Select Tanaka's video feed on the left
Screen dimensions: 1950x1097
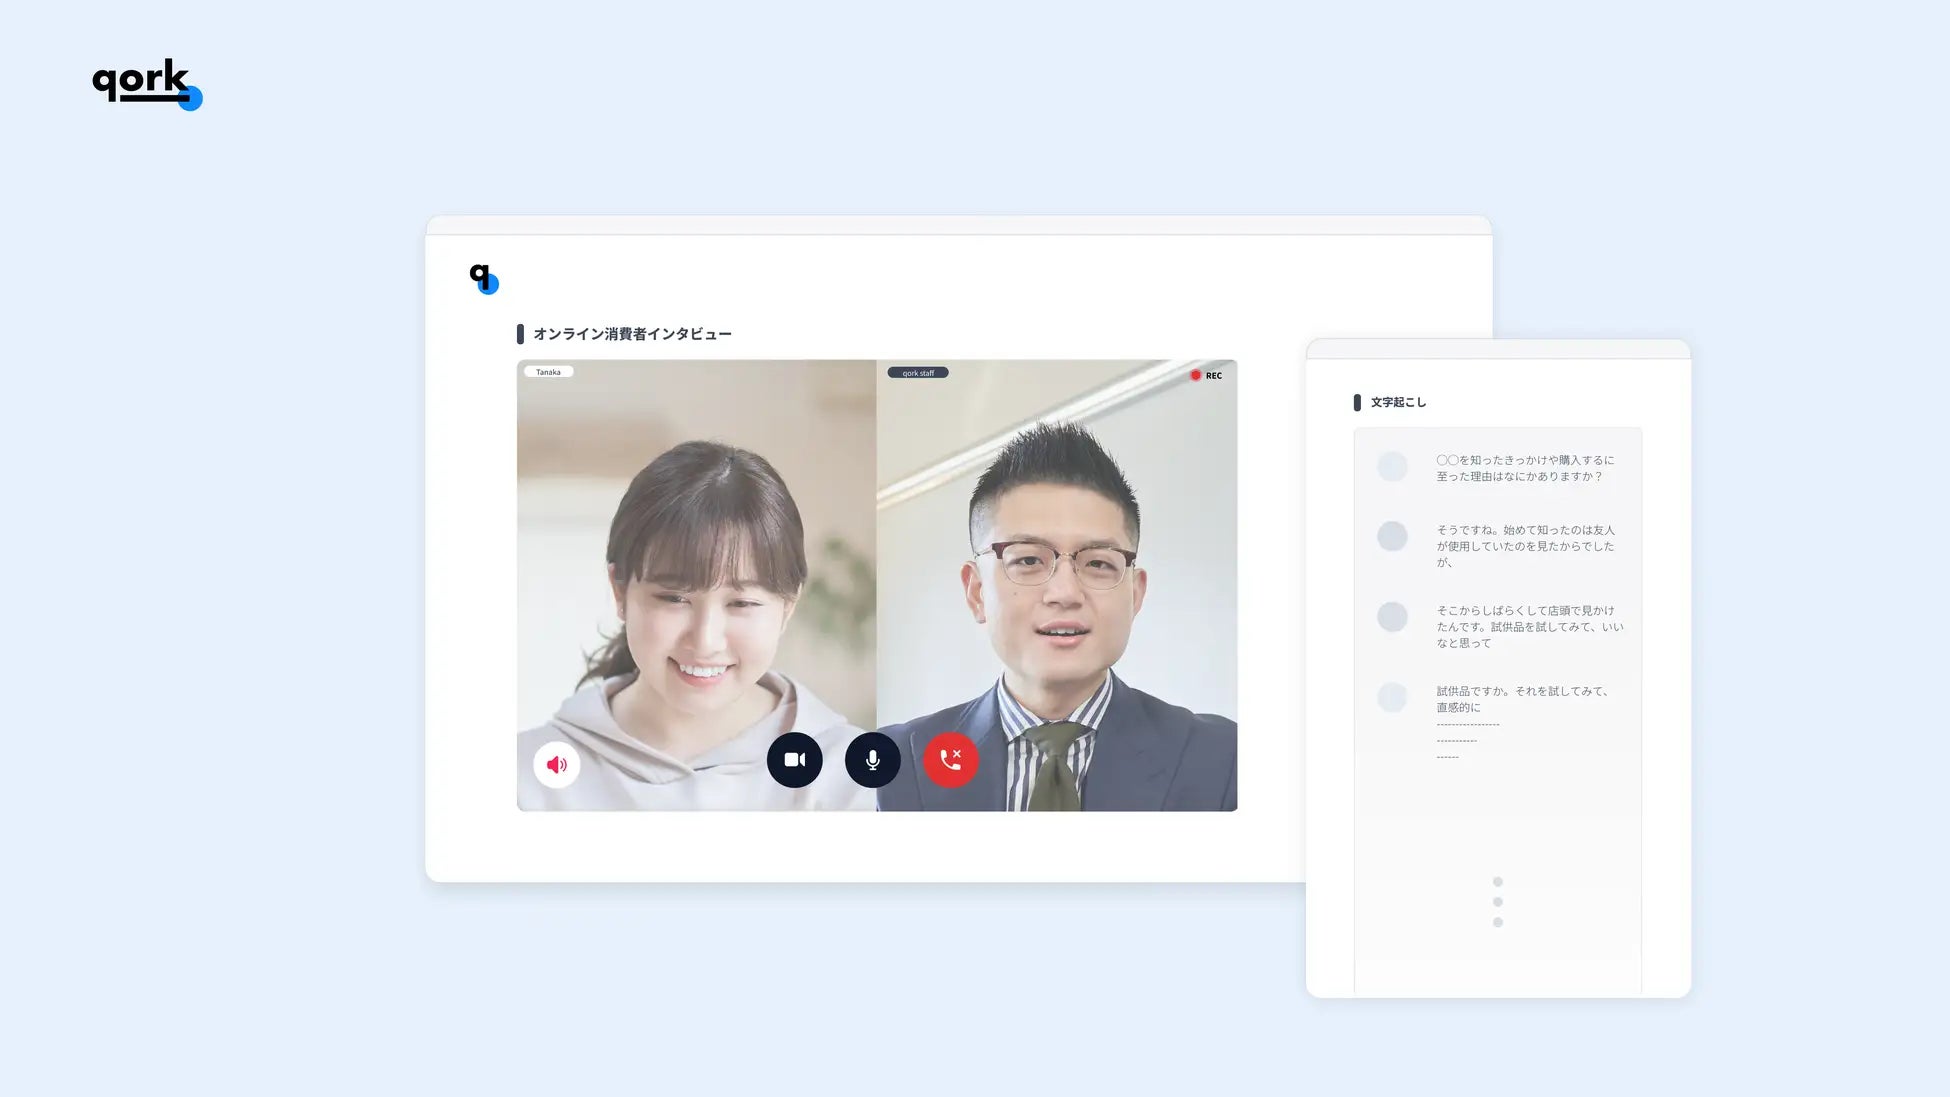pos(696,560)
